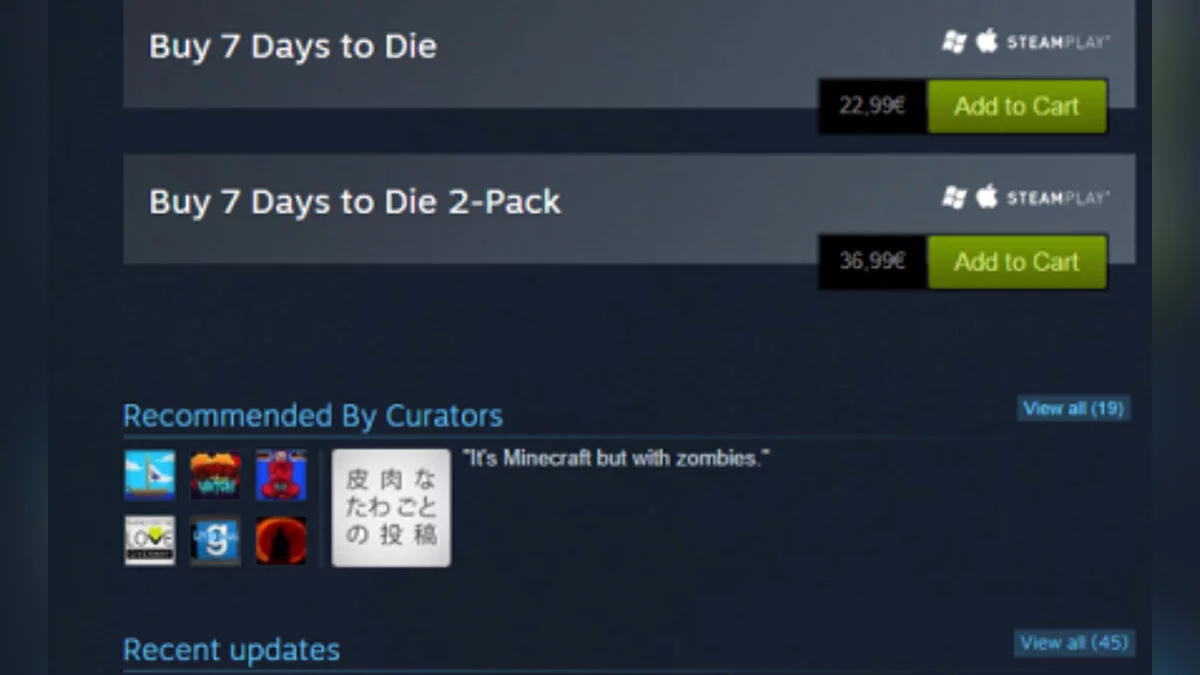Click the Windows icon for 7 Days to Die
The width and height of the screenshot is (1200, 675).
pos(954,42)
